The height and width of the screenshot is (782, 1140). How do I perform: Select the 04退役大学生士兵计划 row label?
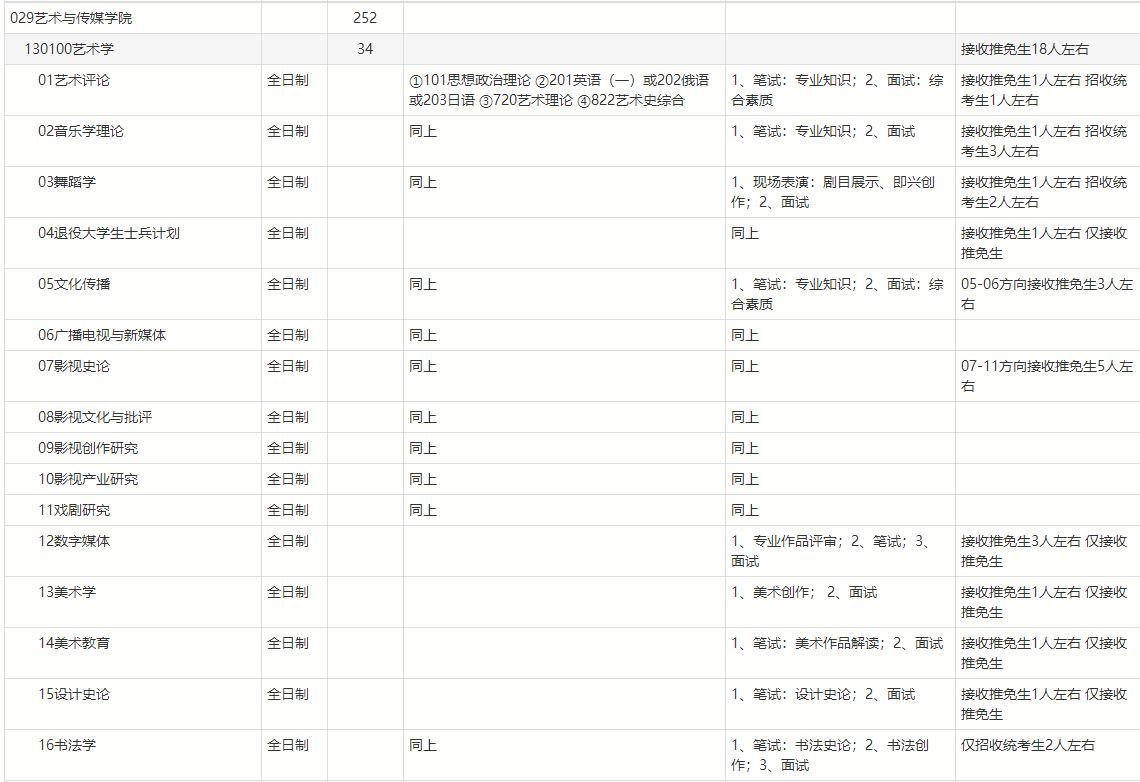109,233
